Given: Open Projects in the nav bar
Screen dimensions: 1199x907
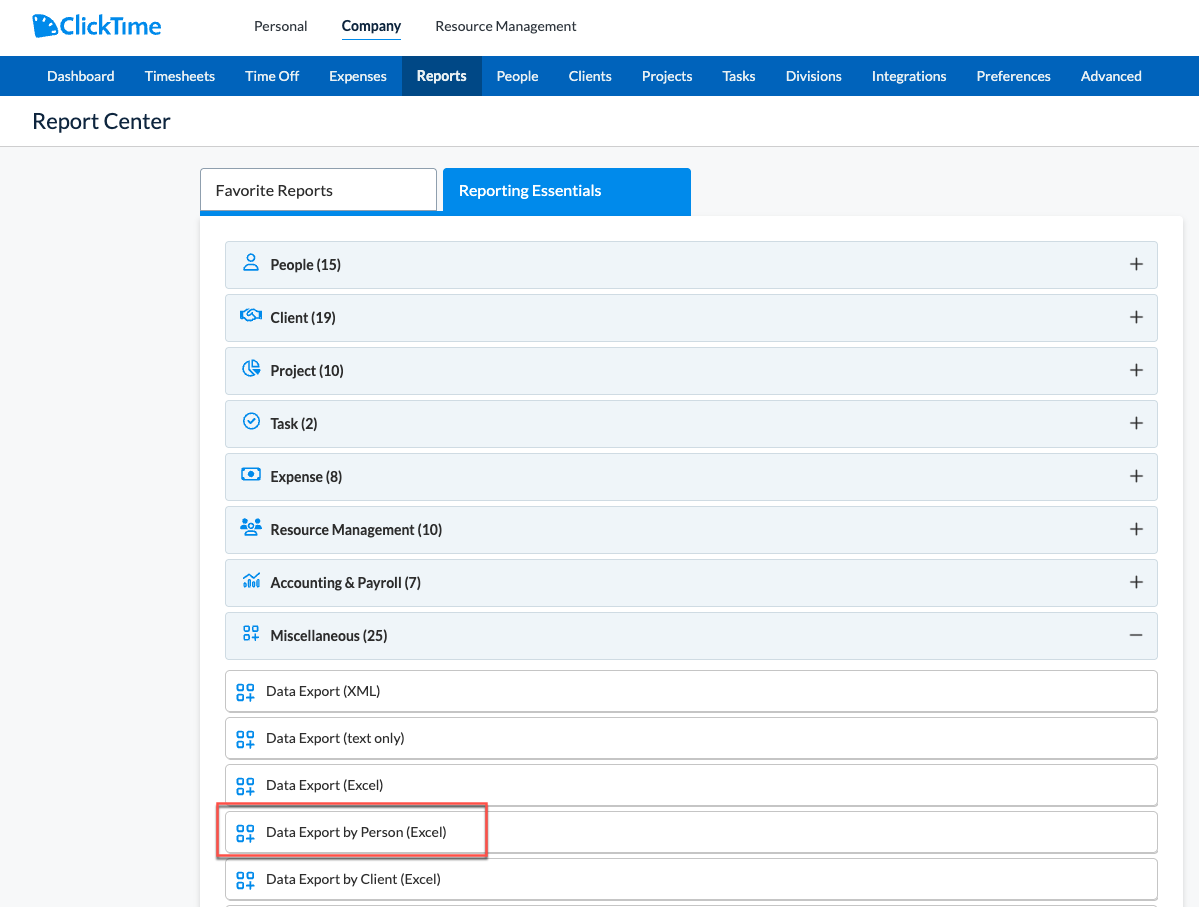Looking at the screenshot, I should click(x=667, y=76).
